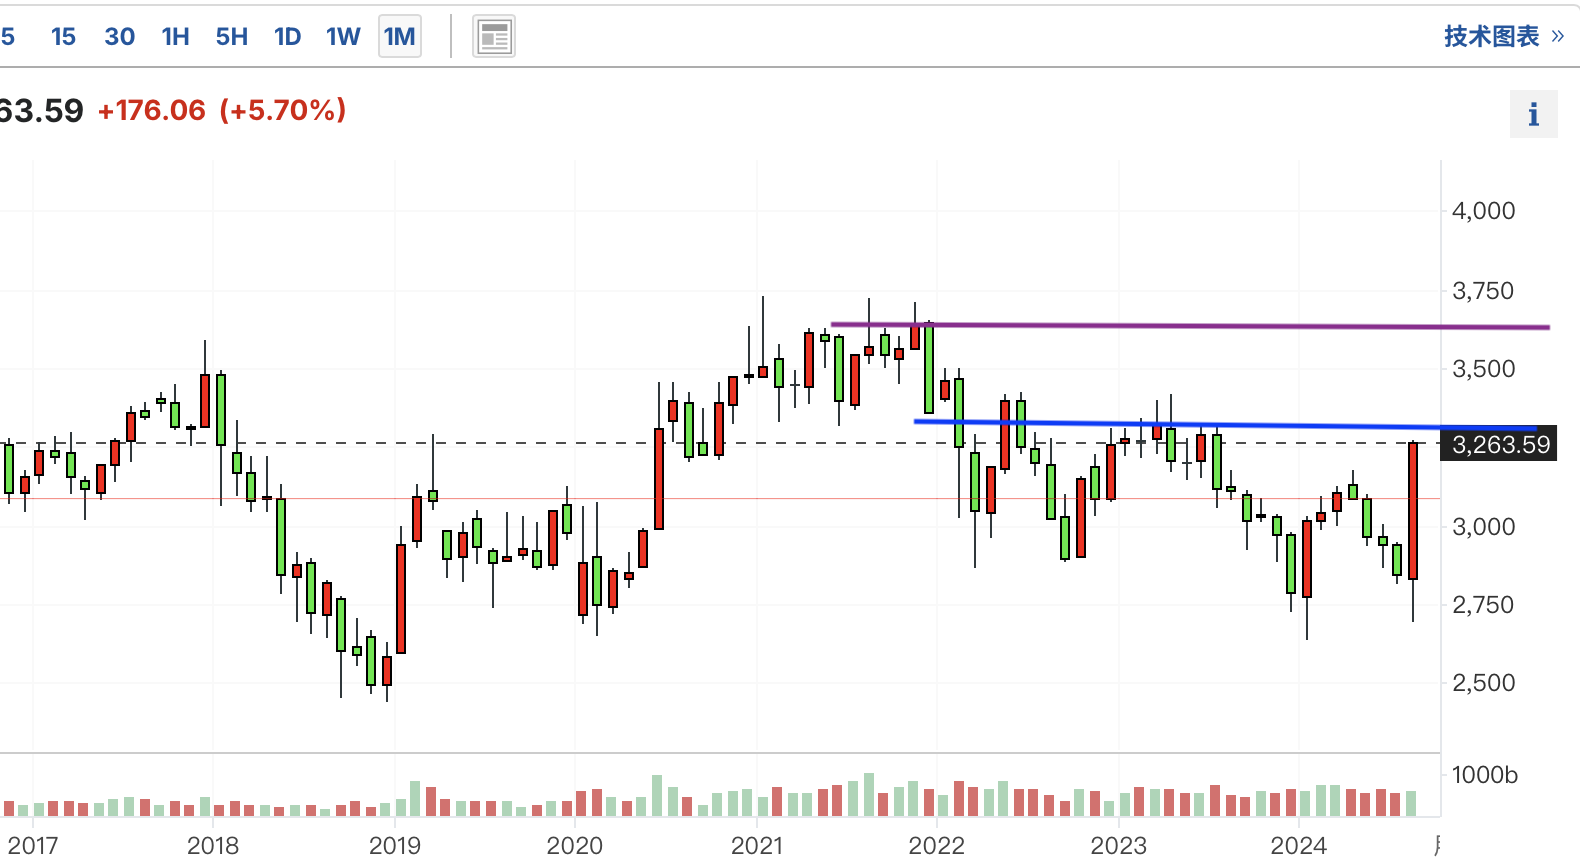1580x864 pixels.
Task: Click the 3,500 price axis label
Action: click(x=1483, y=369)
